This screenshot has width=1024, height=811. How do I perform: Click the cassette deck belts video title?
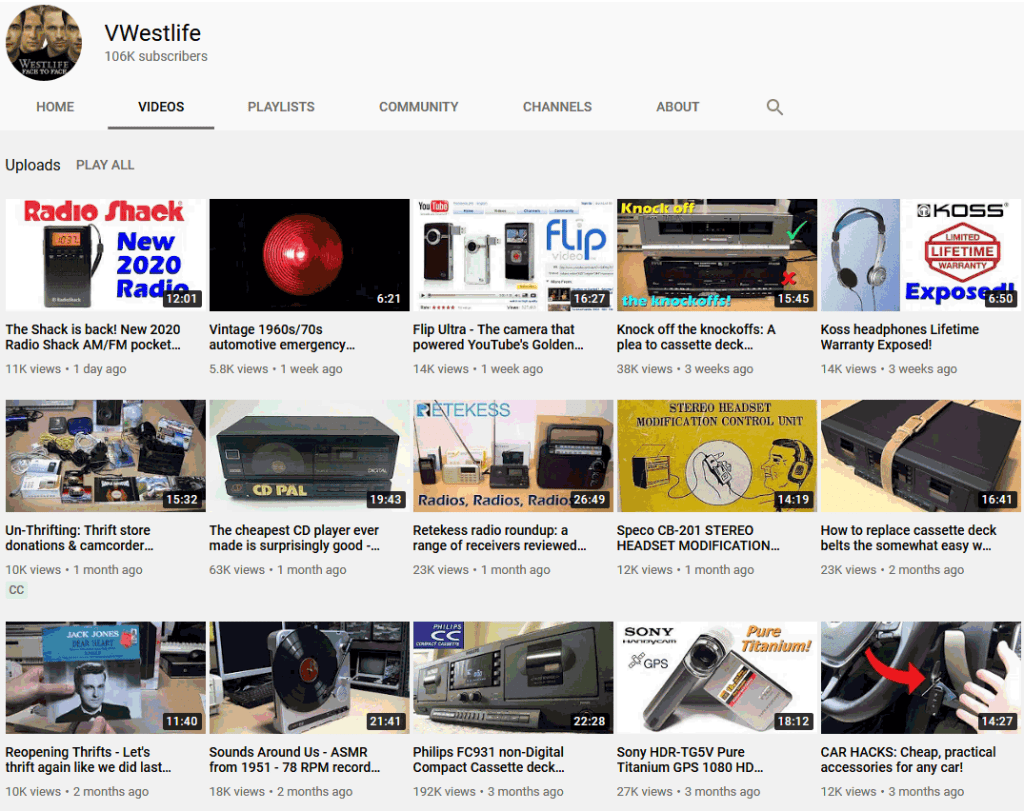point(908,538)
